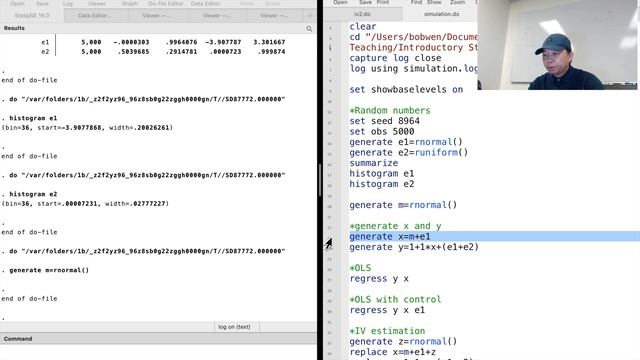This screenshot has height=360, width=640.
Task: Click Open in Stata main toolbar
Action: (x=17, y=3)
